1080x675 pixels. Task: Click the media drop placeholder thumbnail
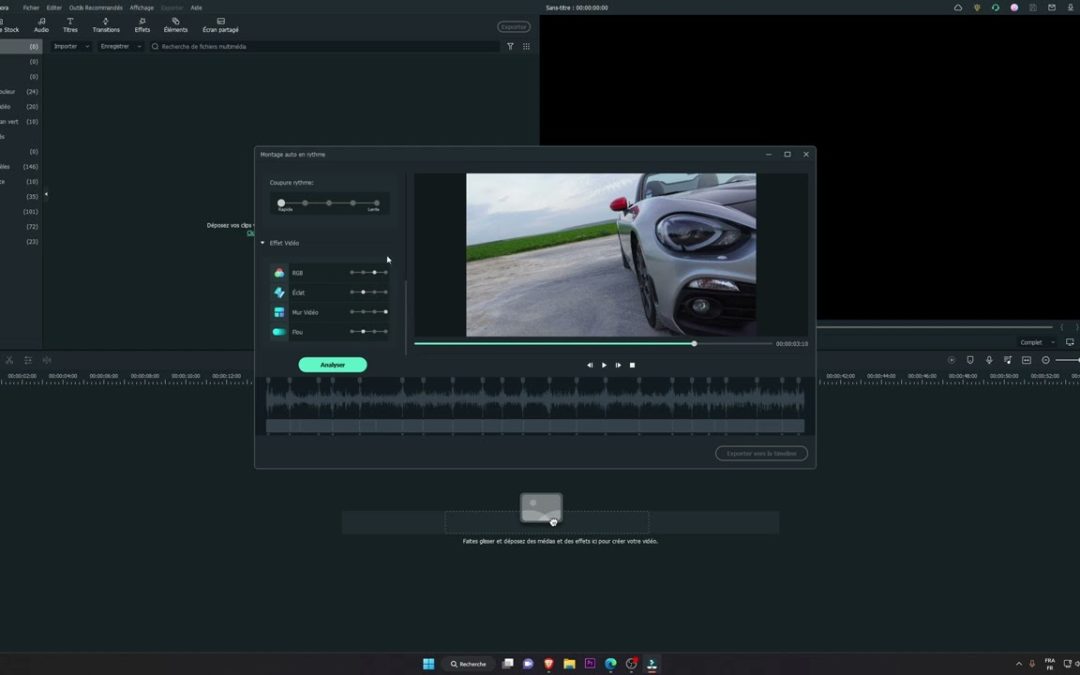[x=541, y=509]
